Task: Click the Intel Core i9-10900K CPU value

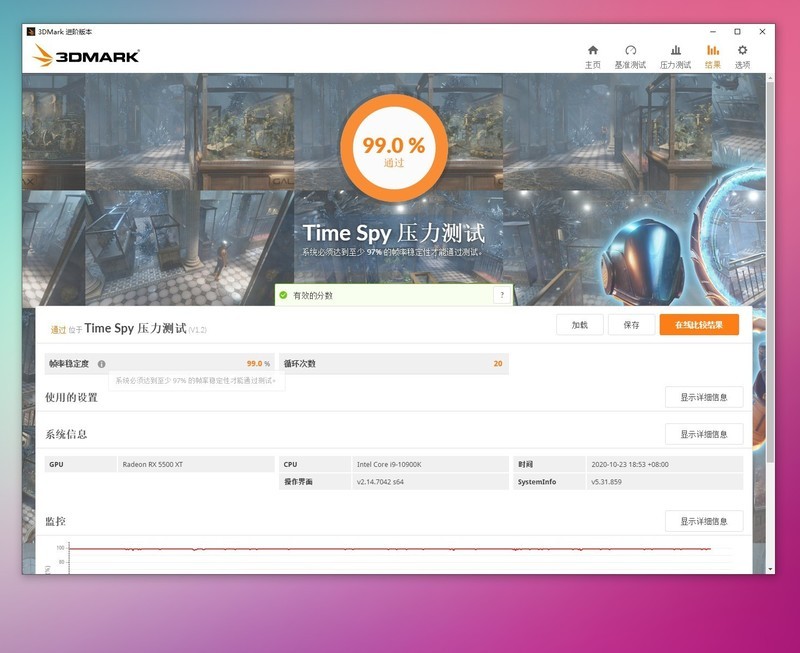Action: pyautogui.click(x=389, y=464)
